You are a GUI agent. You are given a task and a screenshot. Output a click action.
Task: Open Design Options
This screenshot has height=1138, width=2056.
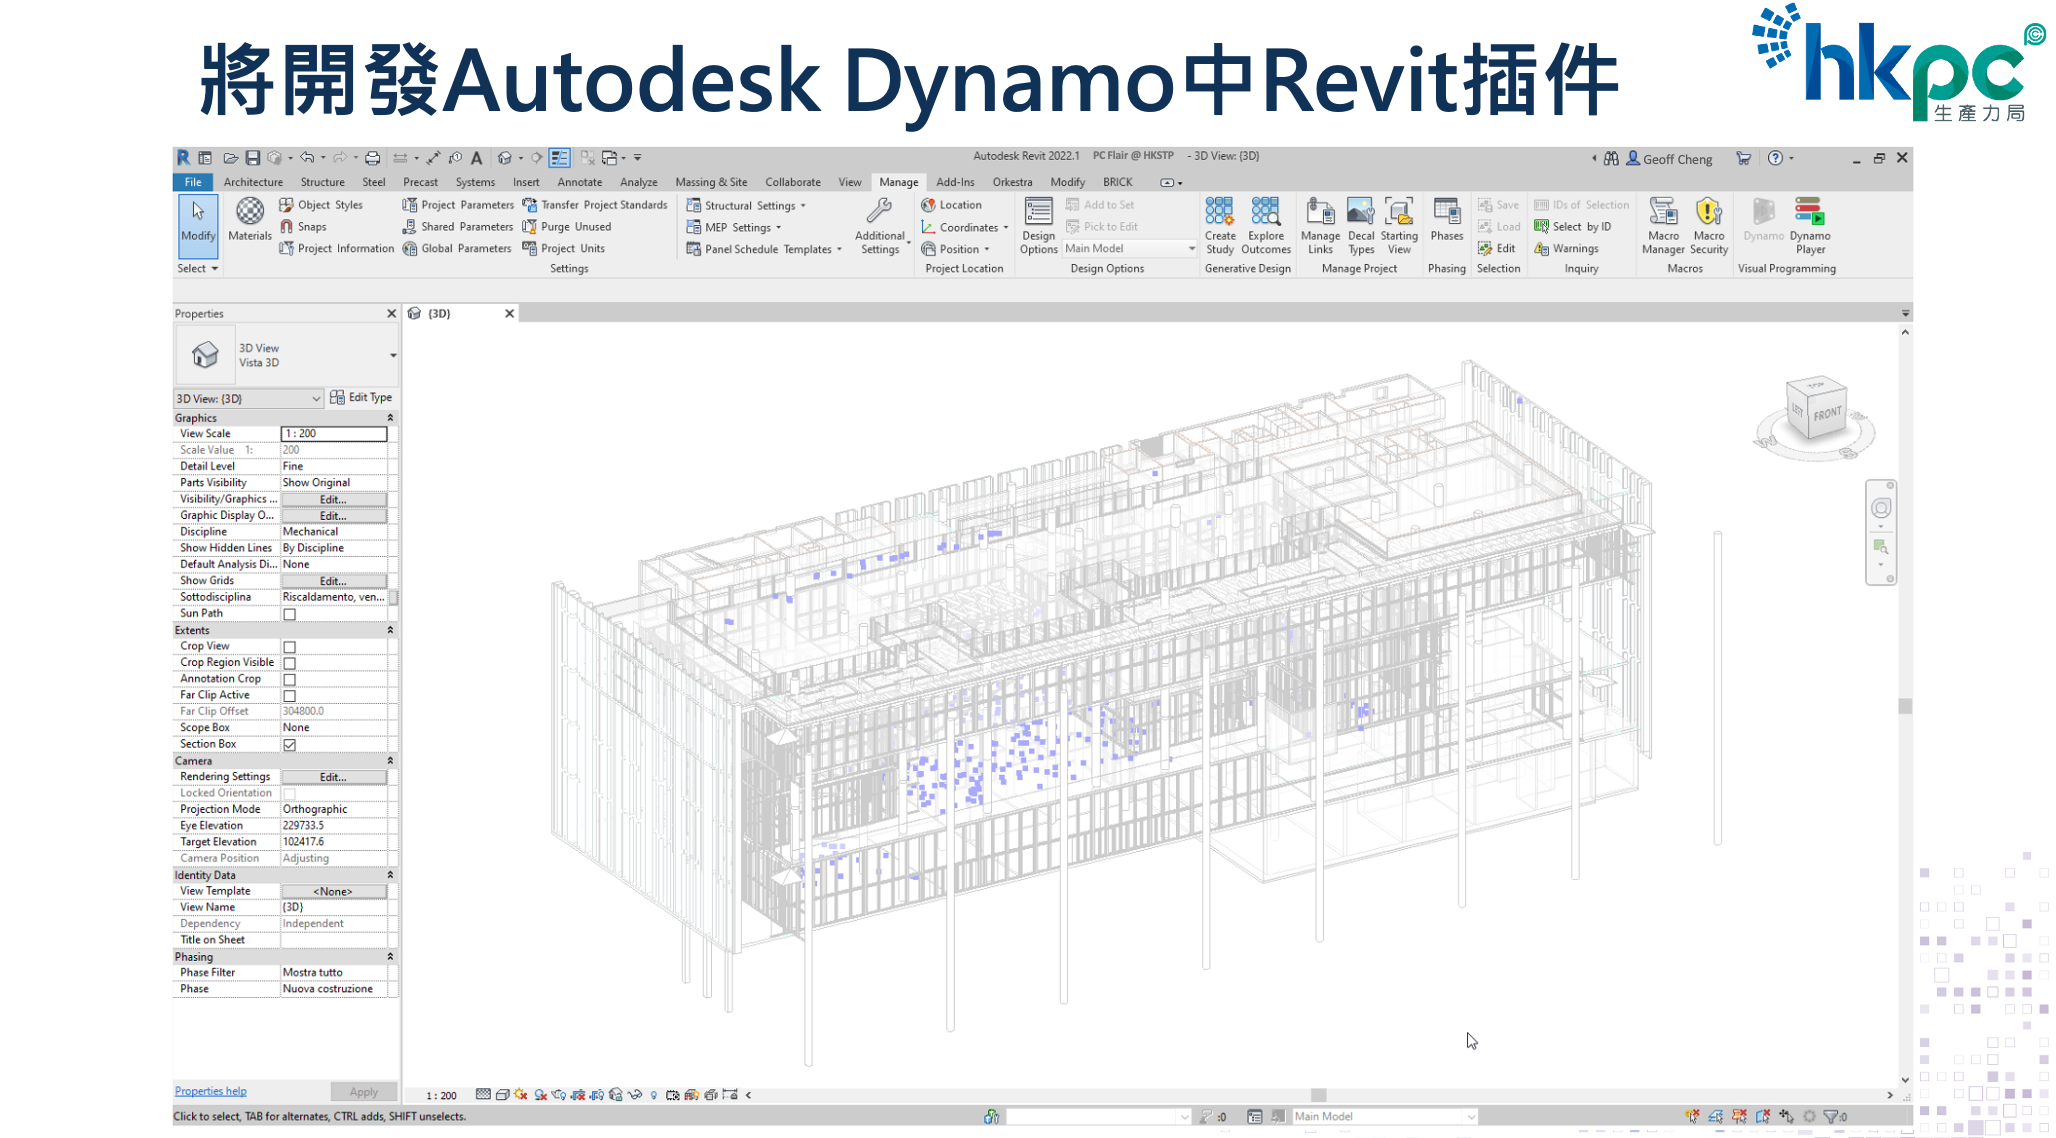[1038, 226]
